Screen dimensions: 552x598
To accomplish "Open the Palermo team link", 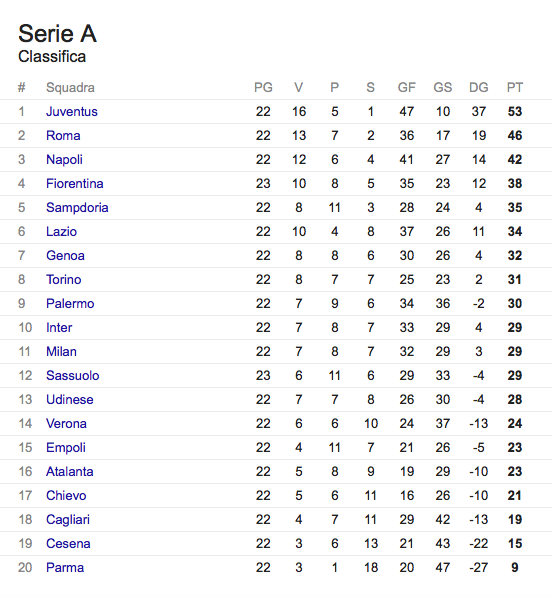I will click(70, 304).
